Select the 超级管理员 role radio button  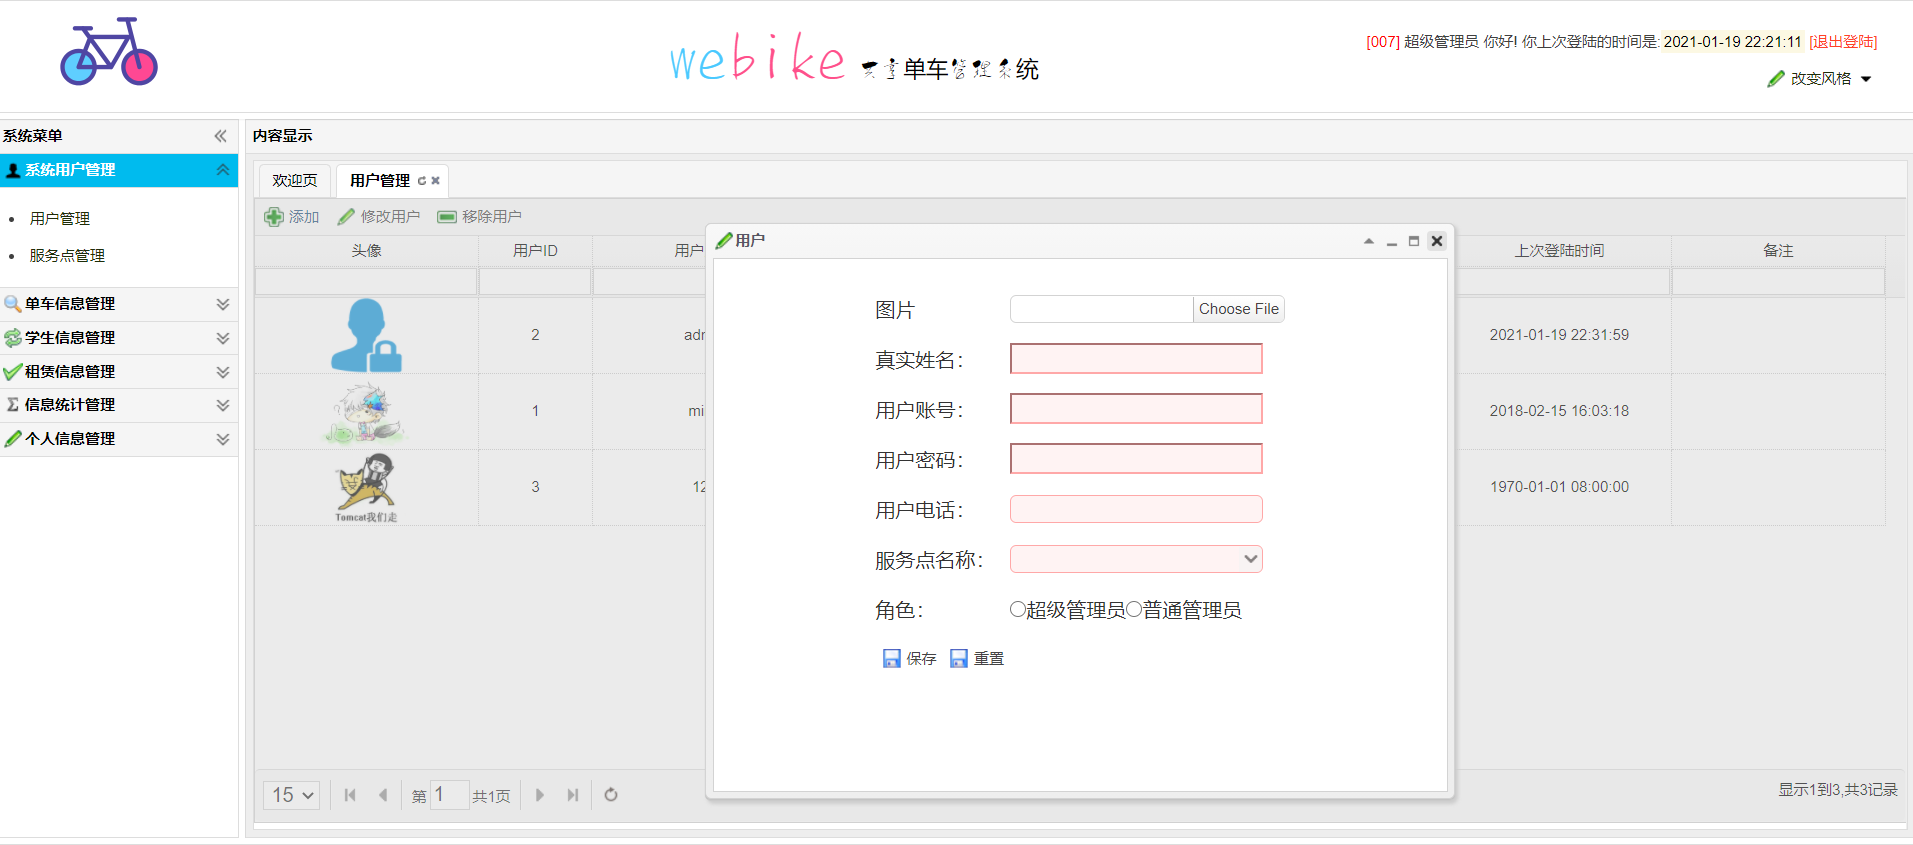1018,609
